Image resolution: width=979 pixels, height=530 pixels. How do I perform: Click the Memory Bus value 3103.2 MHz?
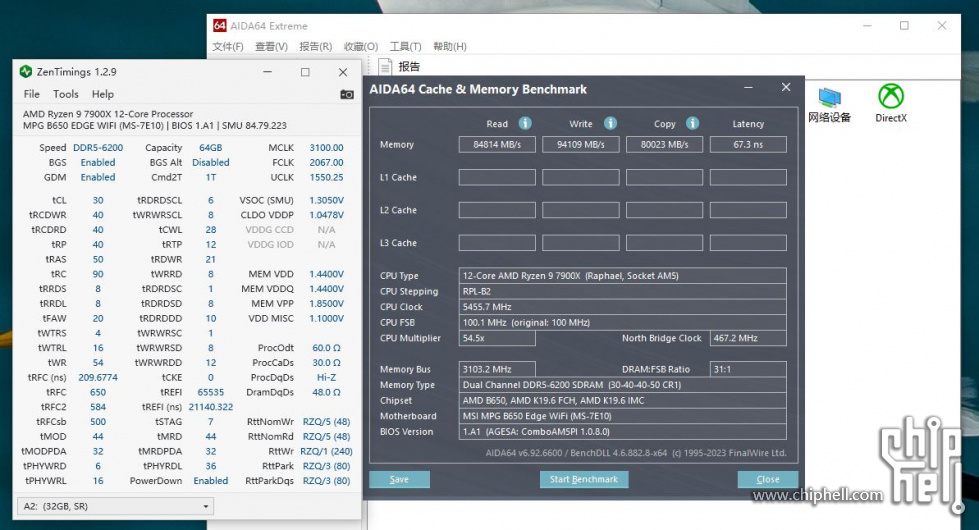497,370
